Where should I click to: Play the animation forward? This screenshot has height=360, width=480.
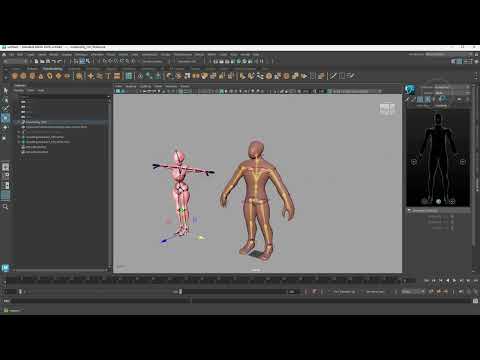454,281
